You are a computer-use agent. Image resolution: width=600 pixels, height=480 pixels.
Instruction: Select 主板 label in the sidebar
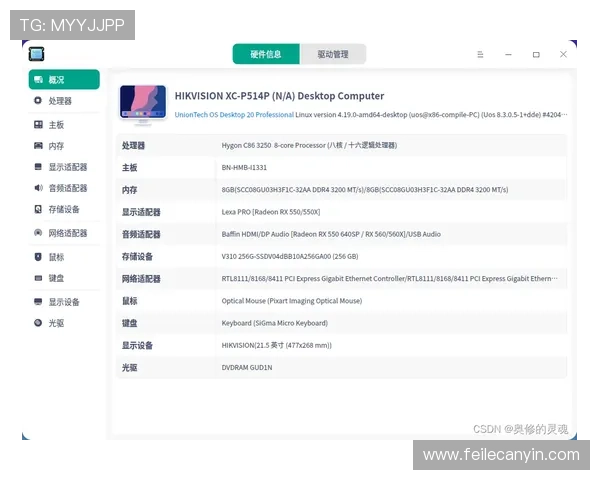56,125
